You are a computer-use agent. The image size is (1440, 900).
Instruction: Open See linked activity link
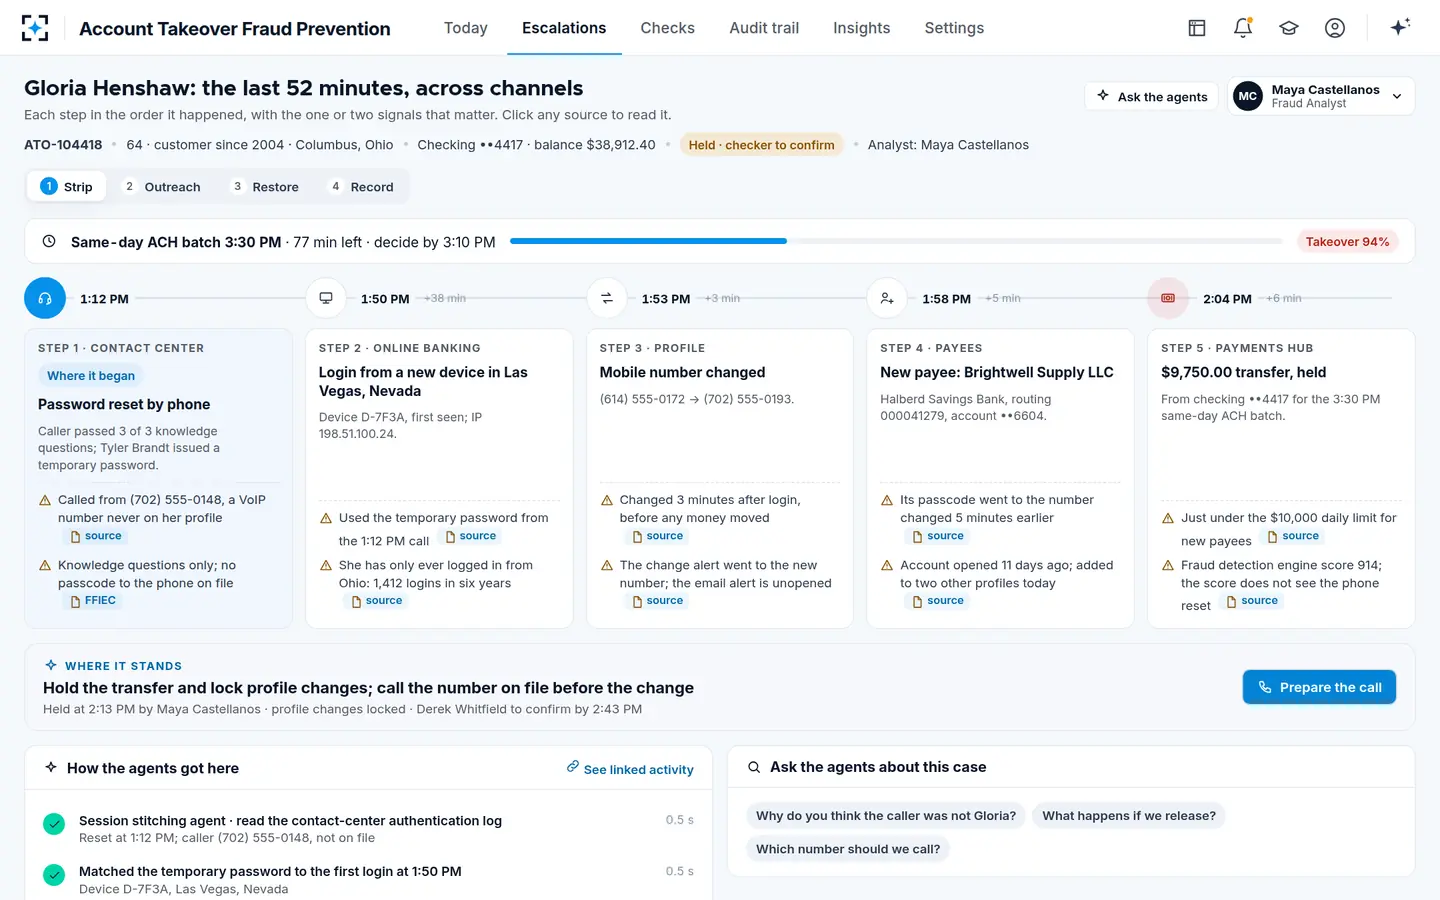coord(630,768)
